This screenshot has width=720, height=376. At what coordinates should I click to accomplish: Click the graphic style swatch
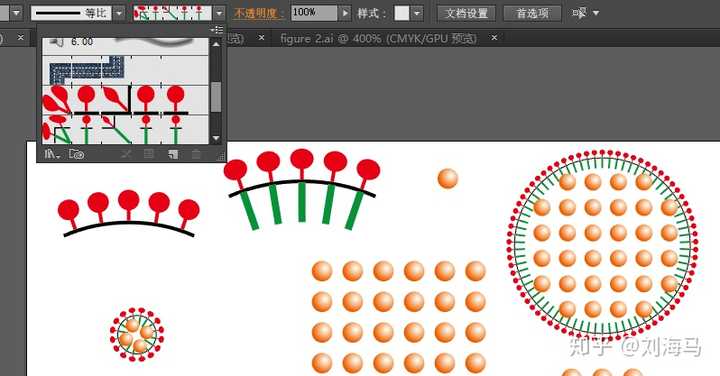pyautogui.click(x=402, y=13)
